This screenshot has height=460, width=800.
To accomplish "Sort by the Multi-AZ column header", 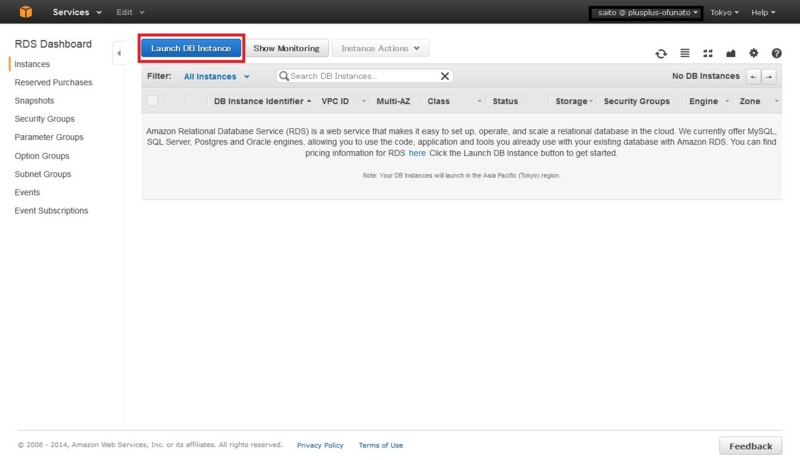I will (x=393, y=101).
